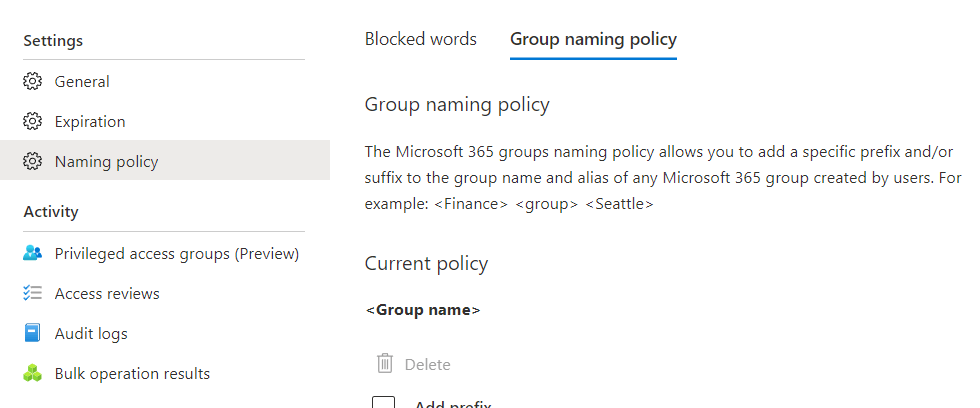980x408 pixels.
Task: Click the gear icon beside Expiration
Action: 32,121
